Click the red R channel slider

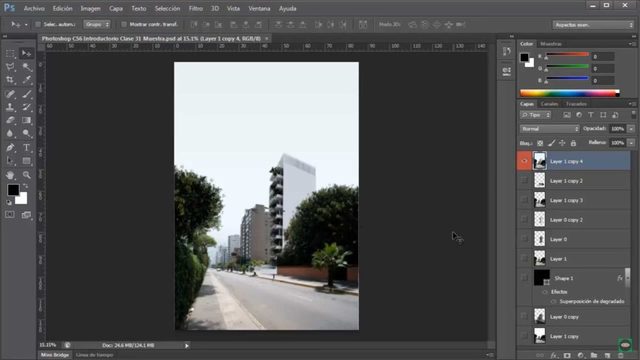567,55
